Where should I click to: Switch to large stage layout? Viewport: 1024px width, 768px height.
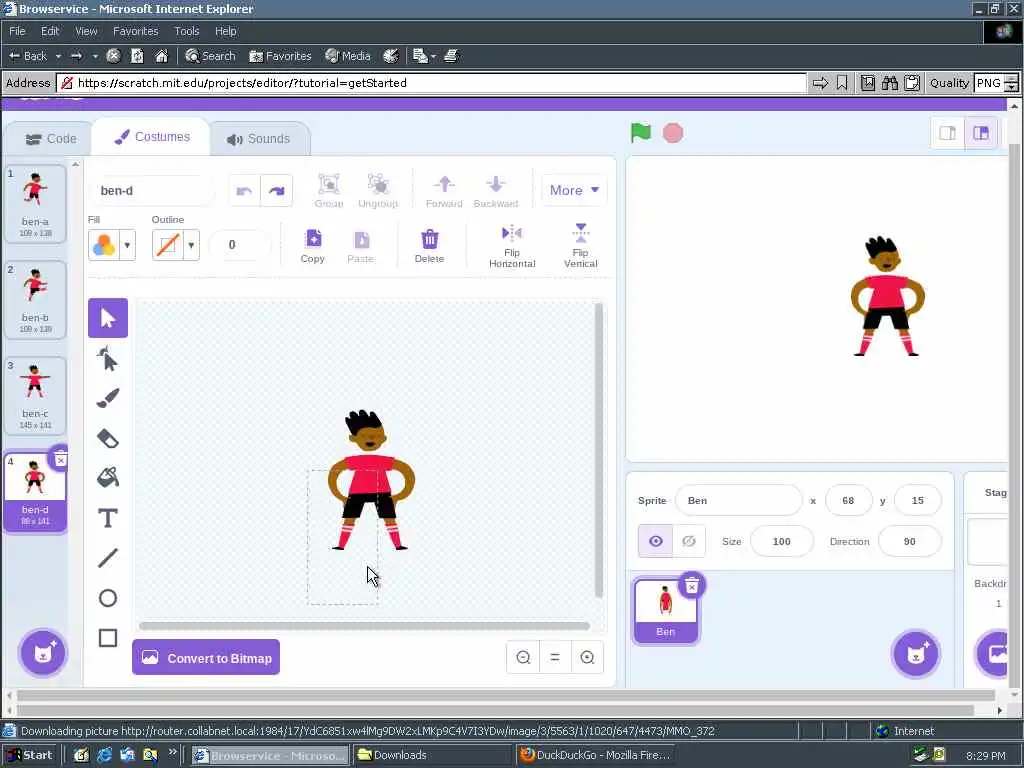[x=981, y=133]
